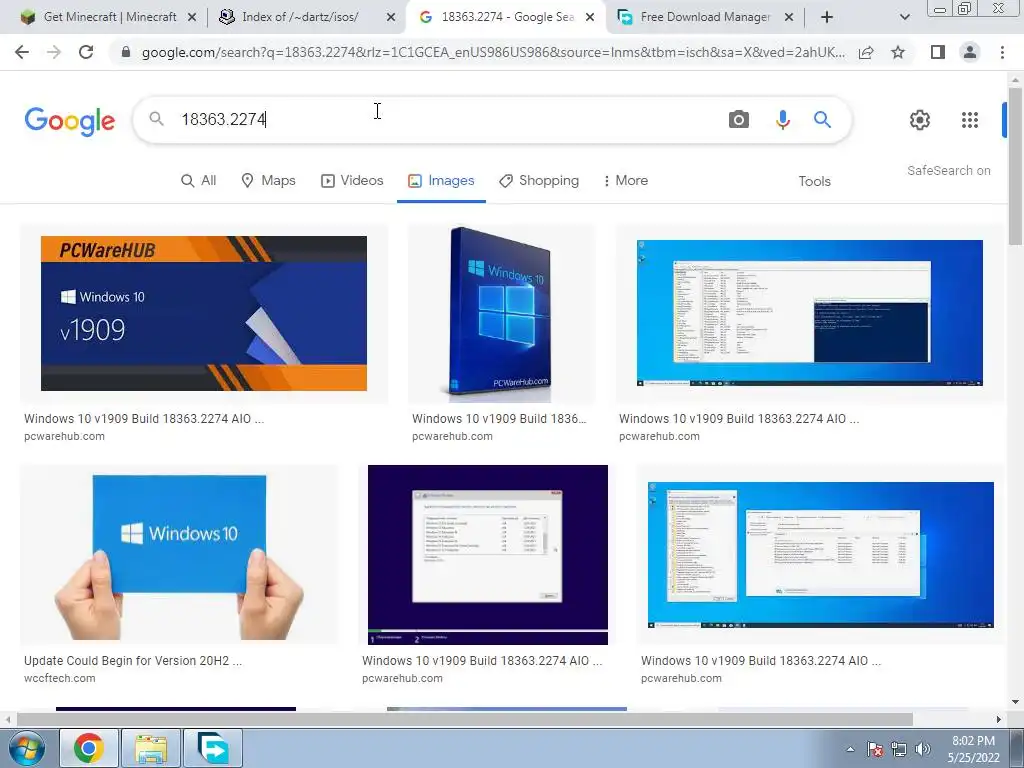Click the padlock site info icon
The height and width of the screenshot is (768, 1024).
coord(126,52)
